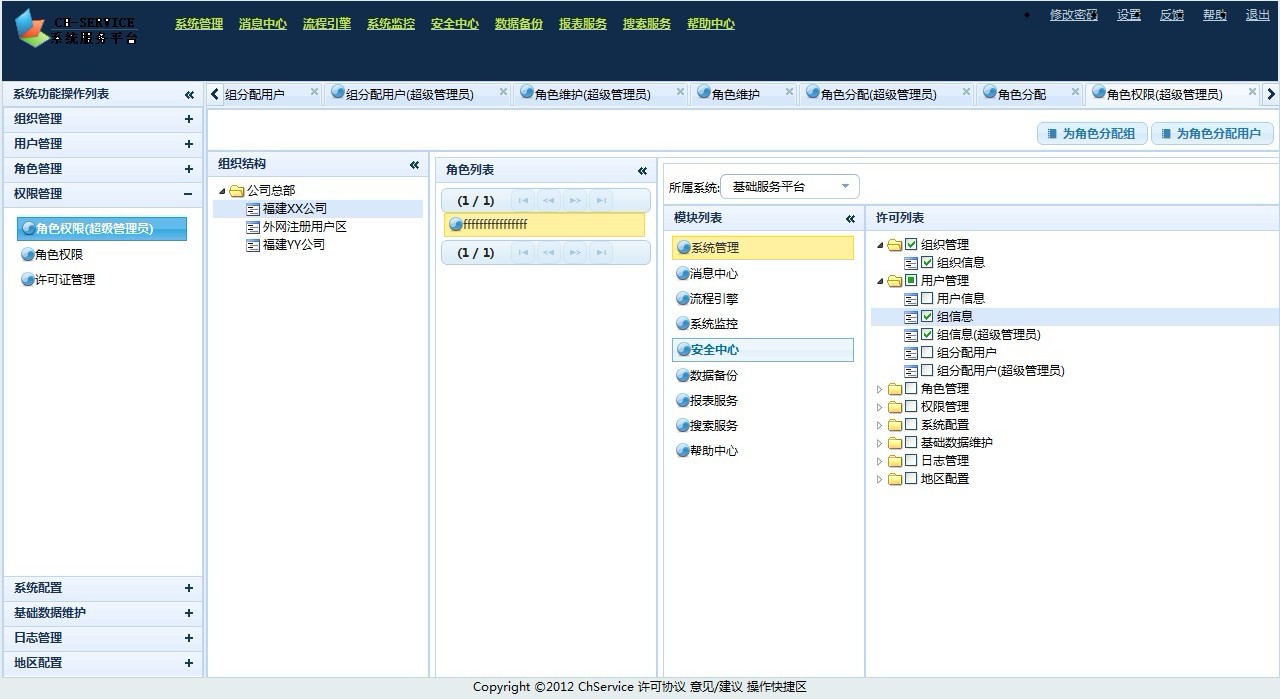The image size is (1280, 699).
Task: Expand the 日志管理 folder node
Action: point(878,461)
